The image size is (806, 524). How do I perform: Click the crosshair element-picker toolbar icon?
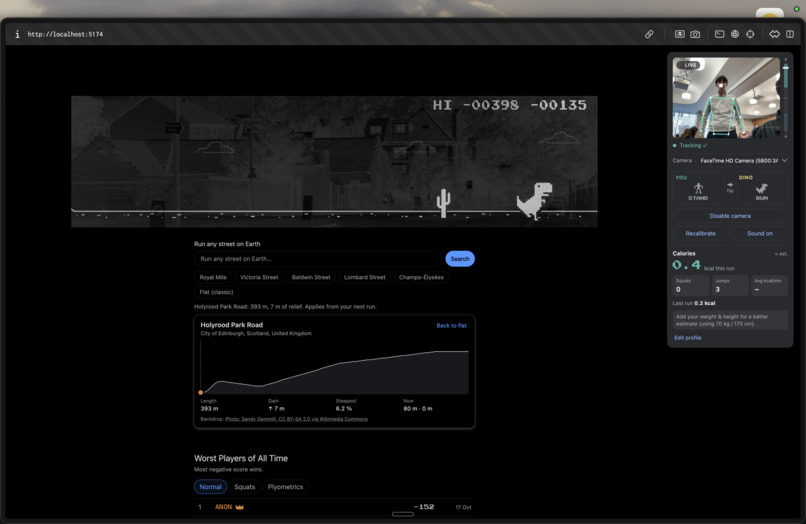coord(750,34)
